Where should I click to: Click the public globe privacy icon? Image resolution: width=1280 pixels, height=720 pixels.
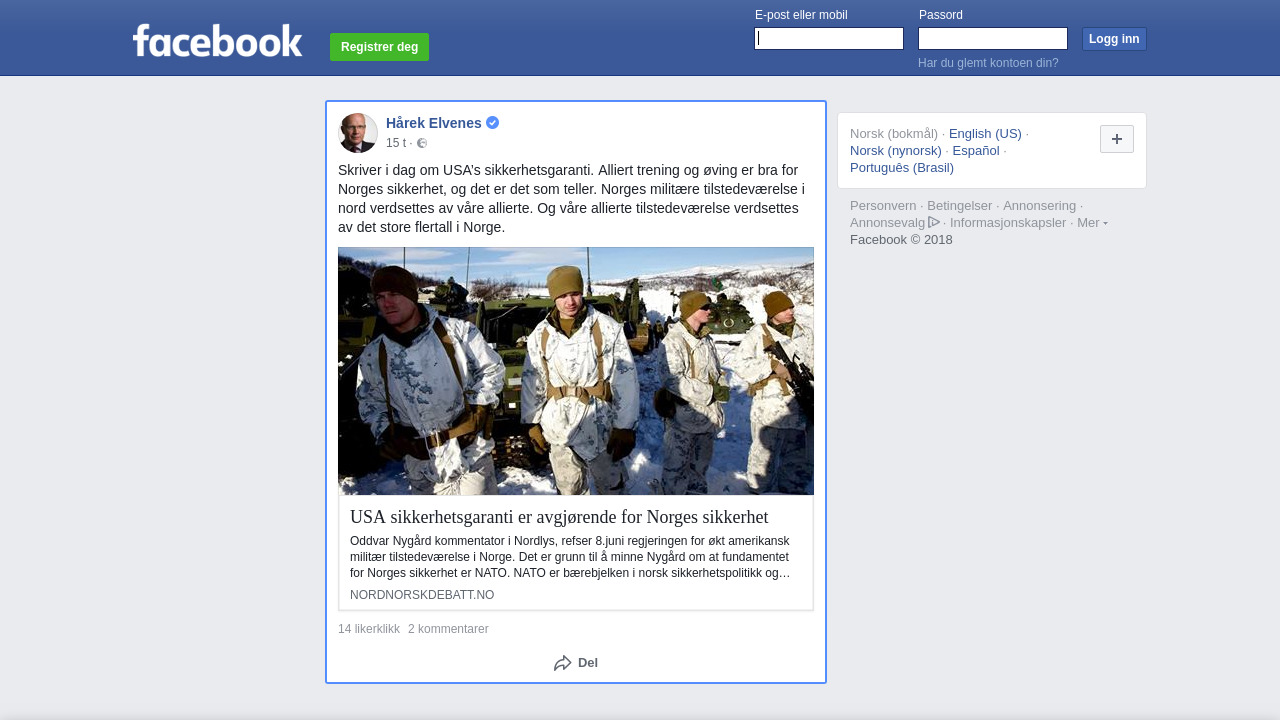click(422, 143)
